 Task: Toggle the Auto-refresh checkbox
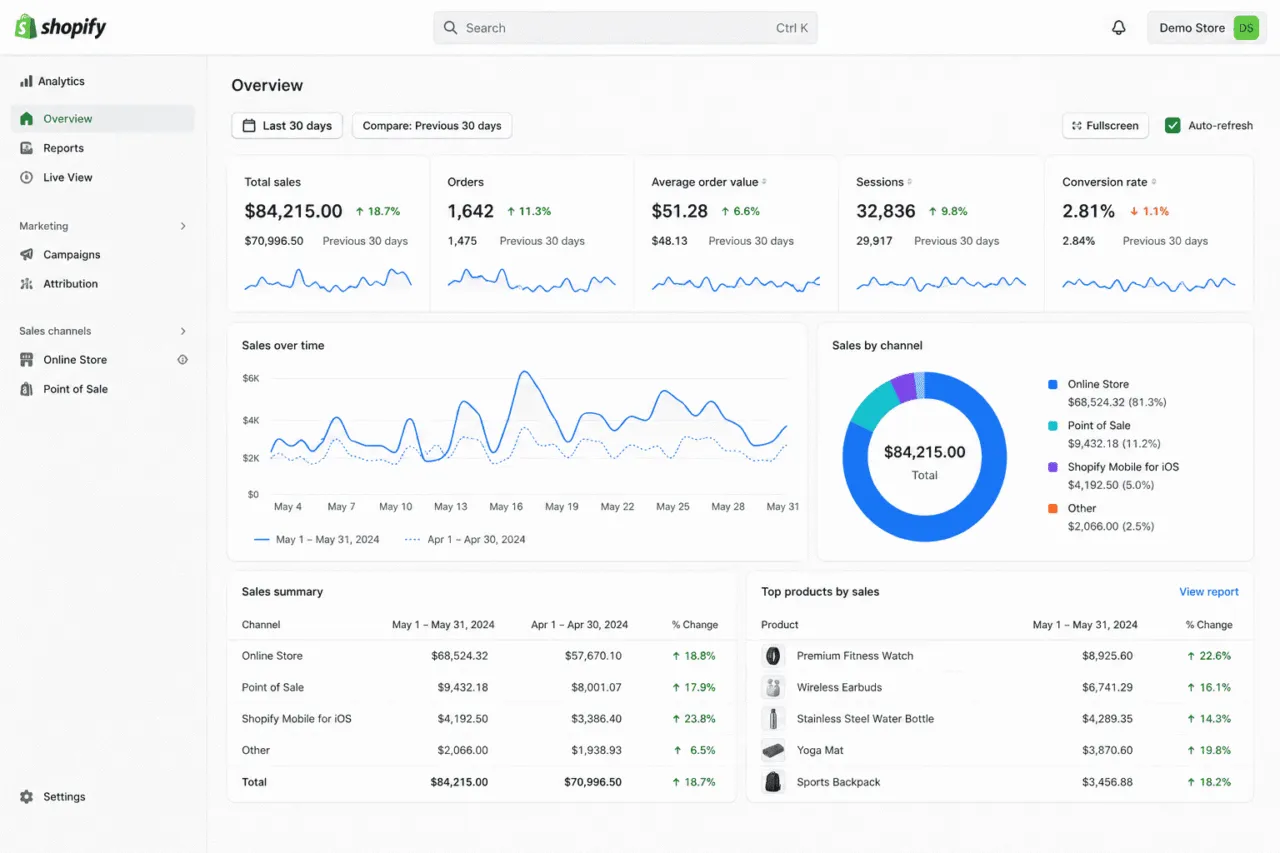pyautogui.click(x=1173, y=126)
